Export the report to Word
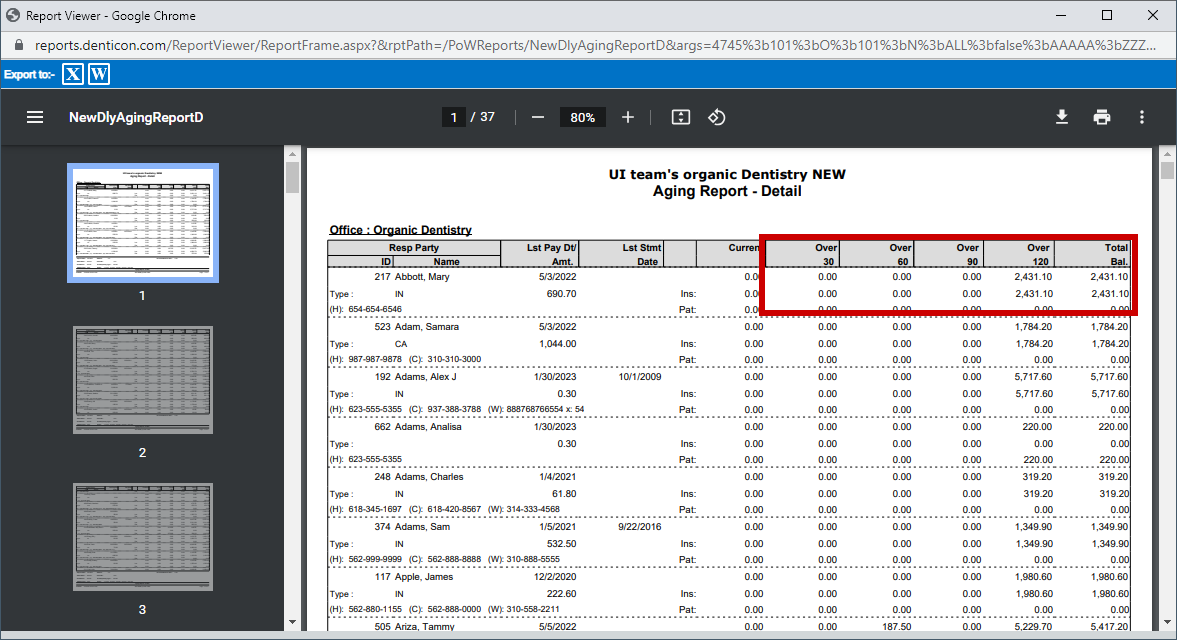This screenshot has width=1177, height=640. (x=99, y=74)
